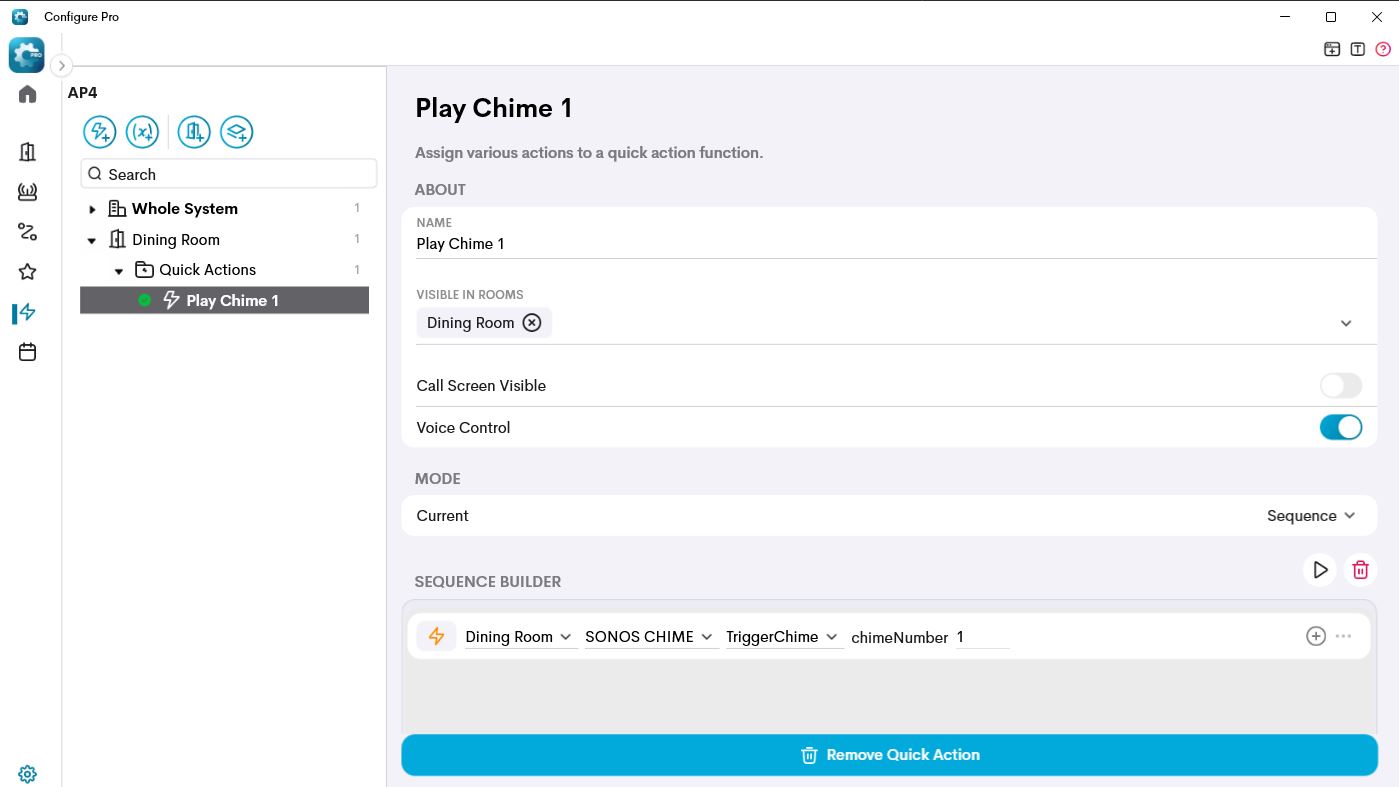The height and width of the screenshot is (787, 1399).
Task: Open the Visible In Rooms dropdown arrow
Action: pos(1346,323)
